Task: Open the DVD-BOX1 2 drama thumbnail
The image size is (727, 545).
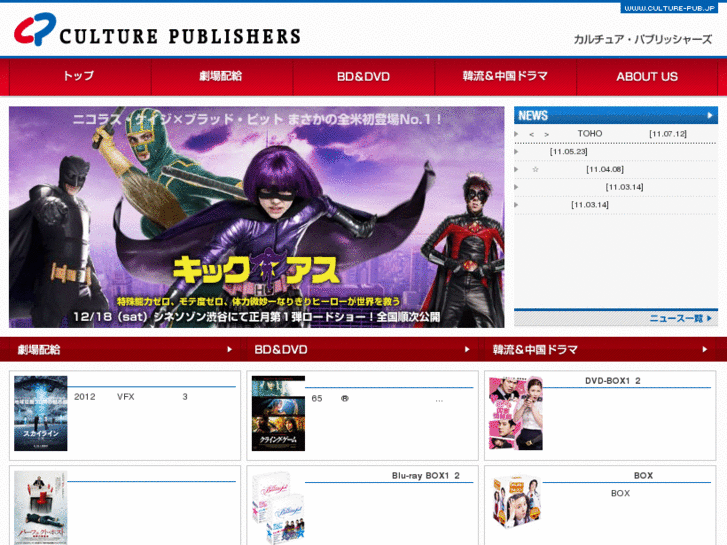Action: tap(516, 413)
